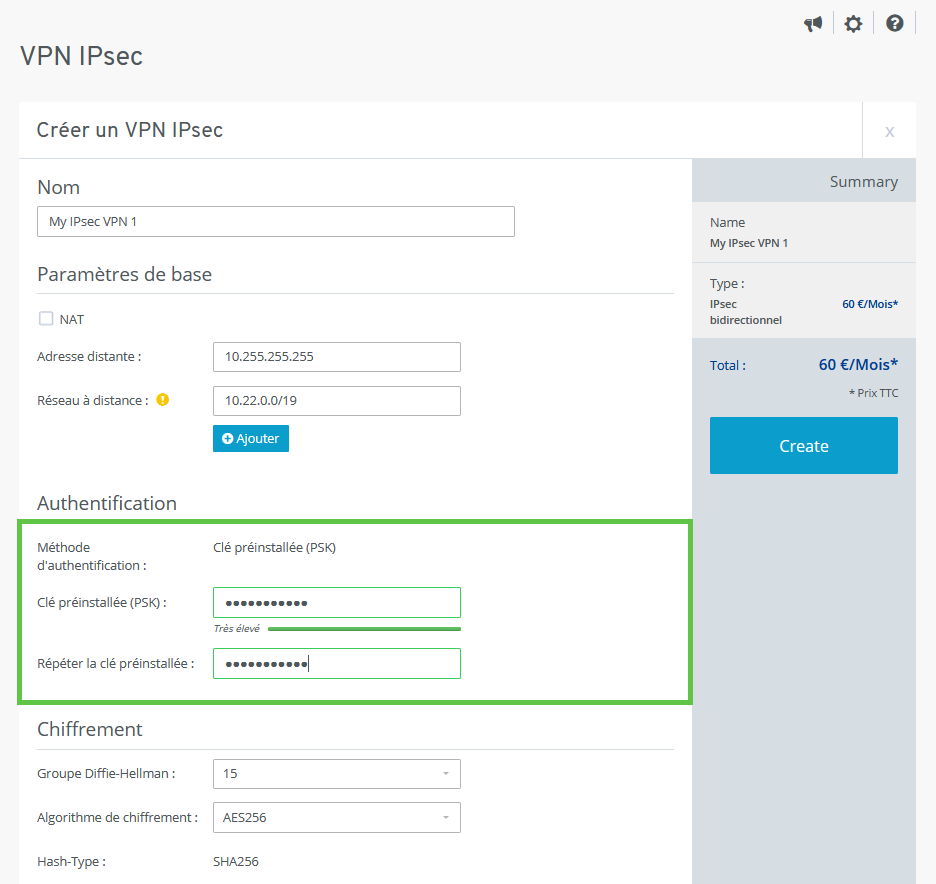Open the settings gear icon
Image resolution: width=936 pixels, height=884 pixels.
point(853,24)
